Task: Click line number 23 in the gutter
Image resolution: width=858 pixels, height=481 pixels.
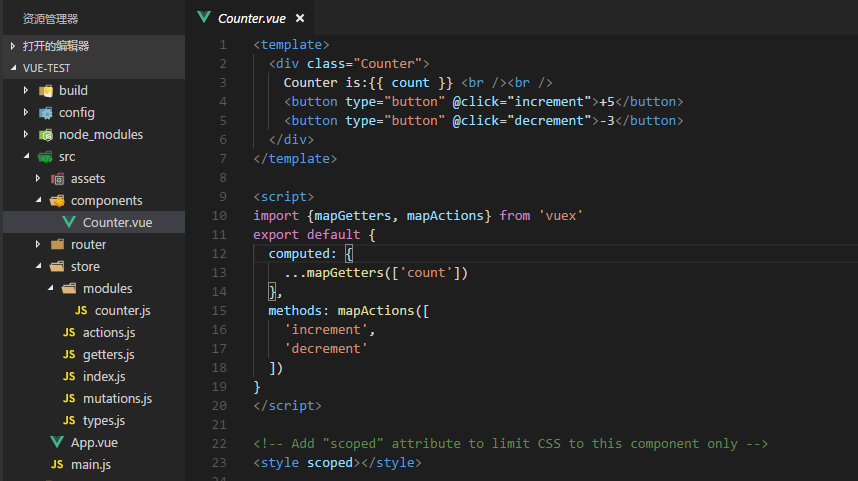Action: [219, 463]
